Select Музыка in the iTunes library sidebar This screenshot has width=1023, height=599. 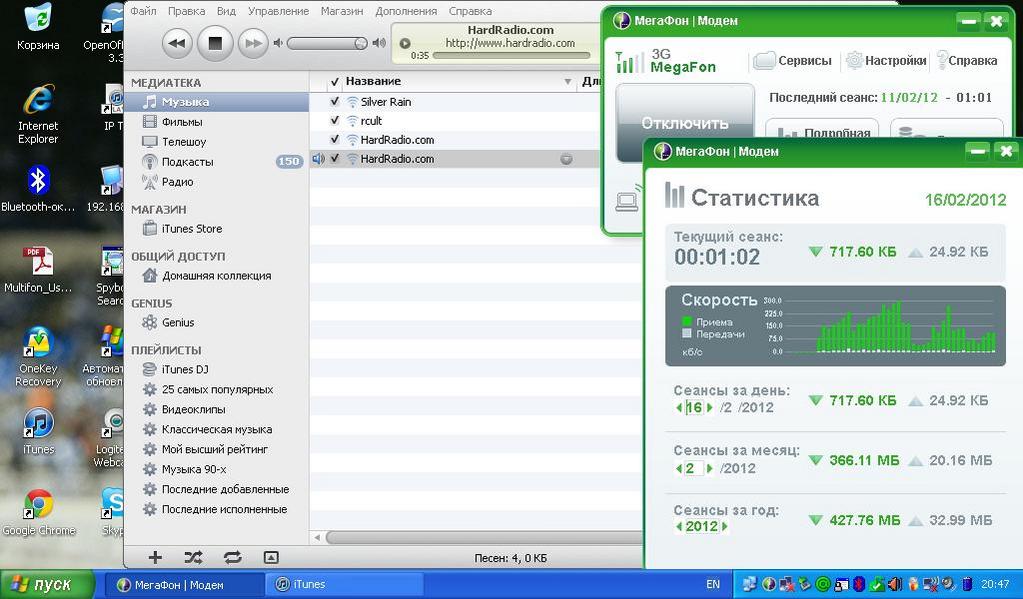(x=217, y=102)
